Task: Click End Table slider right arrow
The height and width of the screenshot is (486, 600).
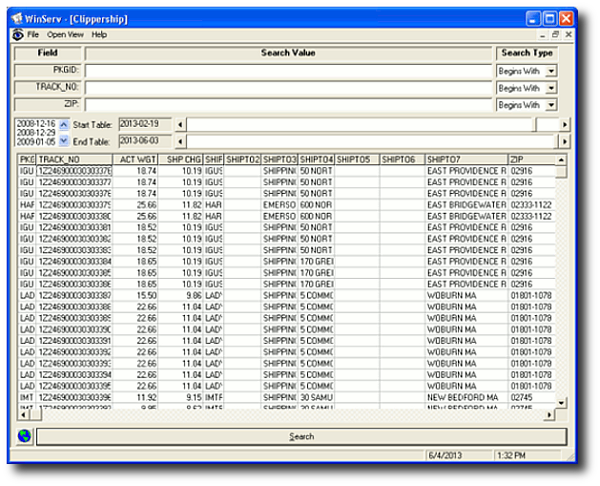Action: pyautogui.click(x=565, y=141)
